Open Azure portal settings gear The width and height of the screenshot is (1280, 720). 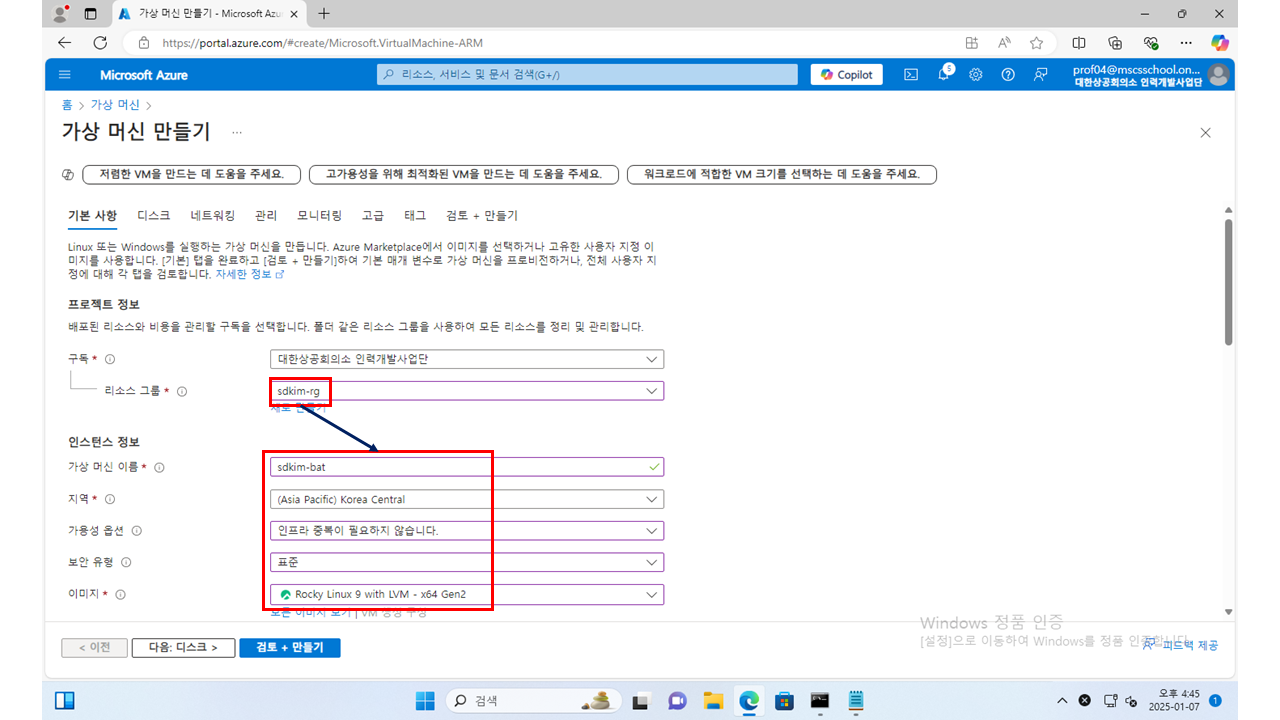(x=976, y=75)
